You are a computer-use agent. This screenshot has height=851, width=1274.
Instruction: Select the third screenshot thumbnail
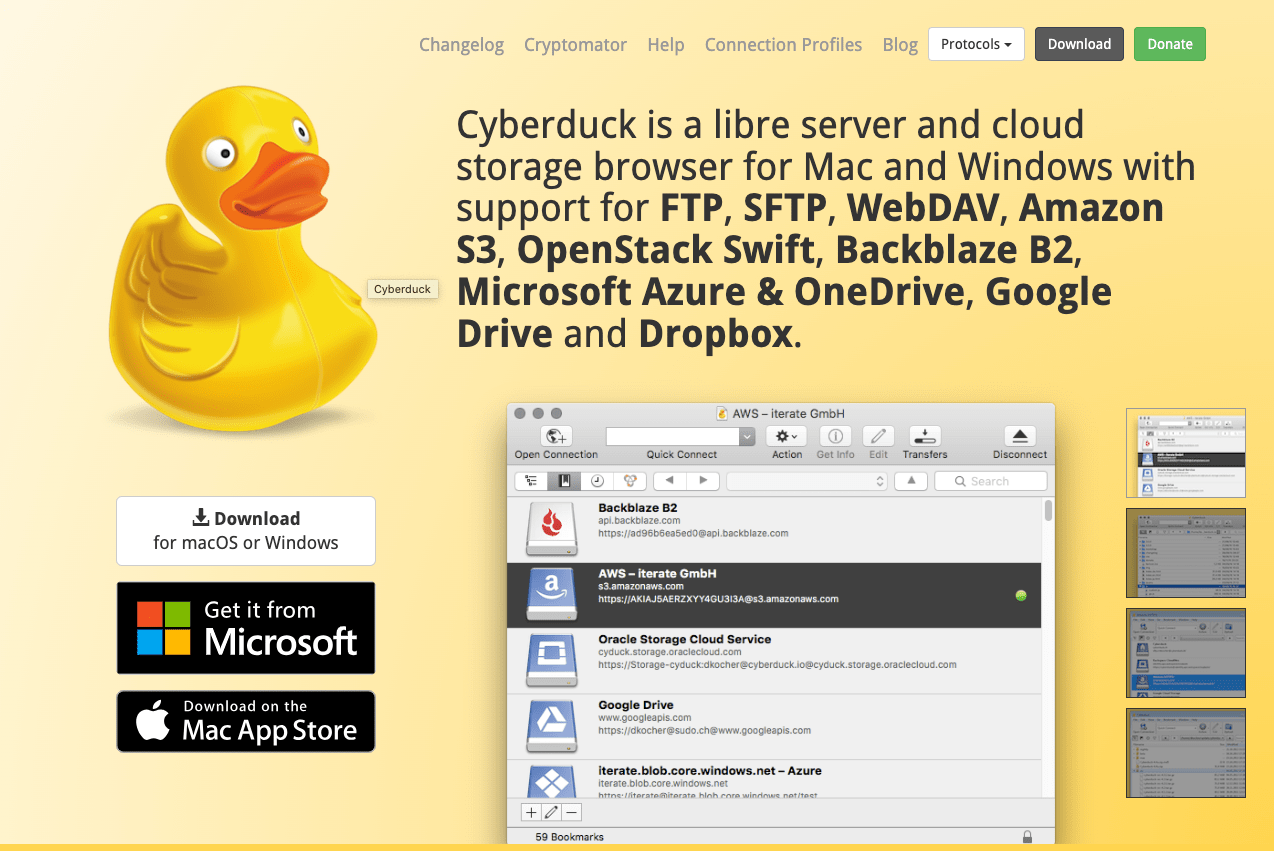coord(1186,653)
